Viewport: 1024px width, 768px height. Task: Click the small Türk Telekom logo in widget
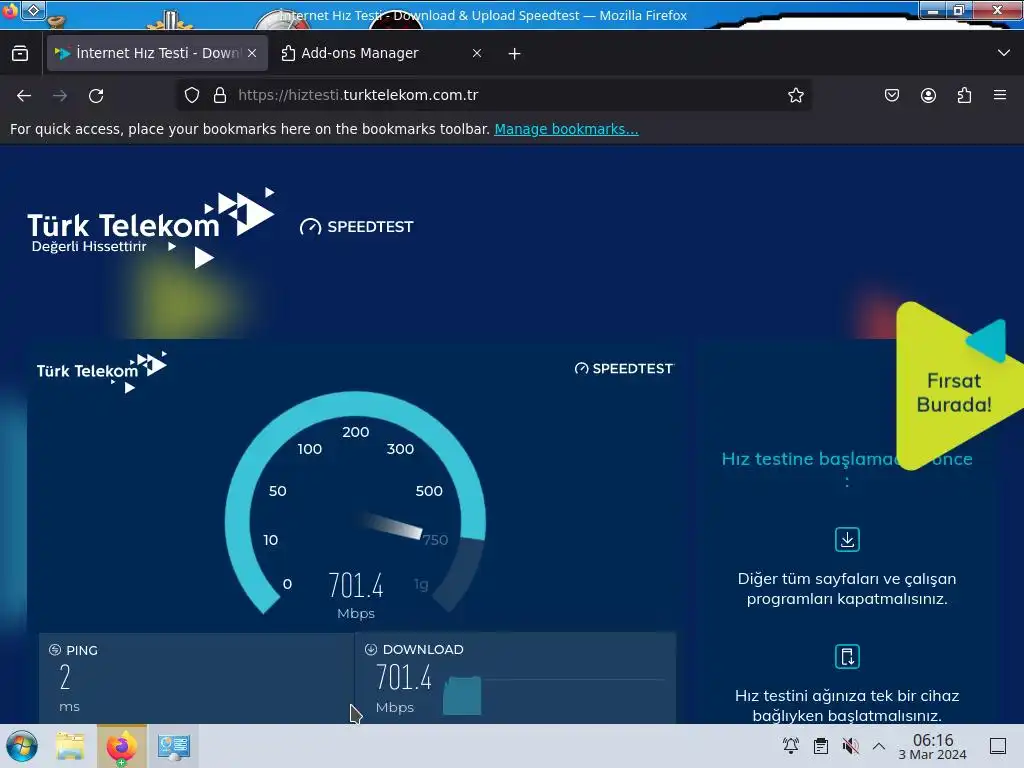click(102, 372)
